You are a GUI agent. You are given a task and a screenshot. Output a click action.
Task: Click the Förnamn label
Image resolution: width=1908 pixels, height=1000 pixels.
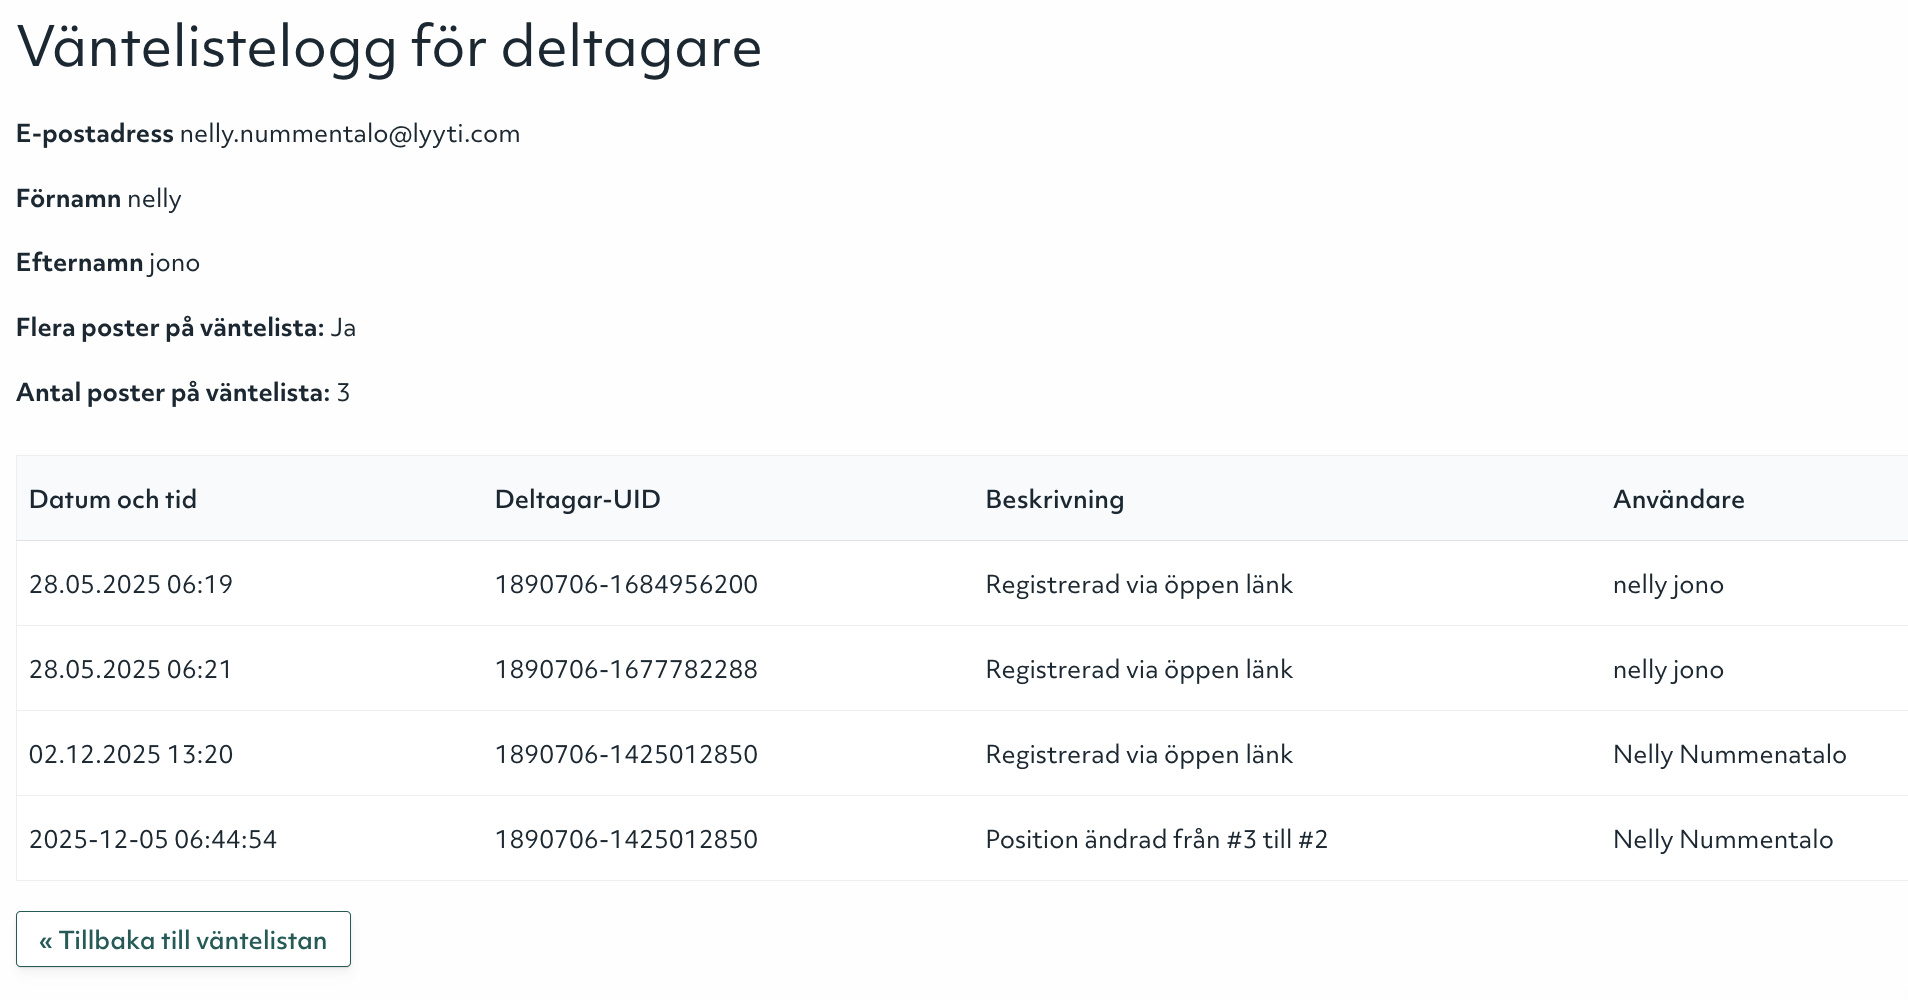(68, 199)
